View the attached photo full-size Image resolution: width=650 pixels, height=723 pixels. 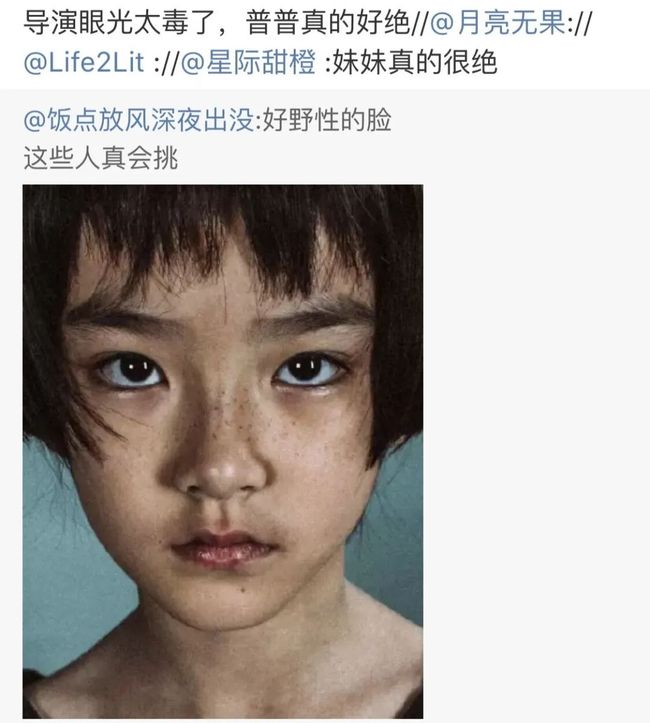pos(223,451)
